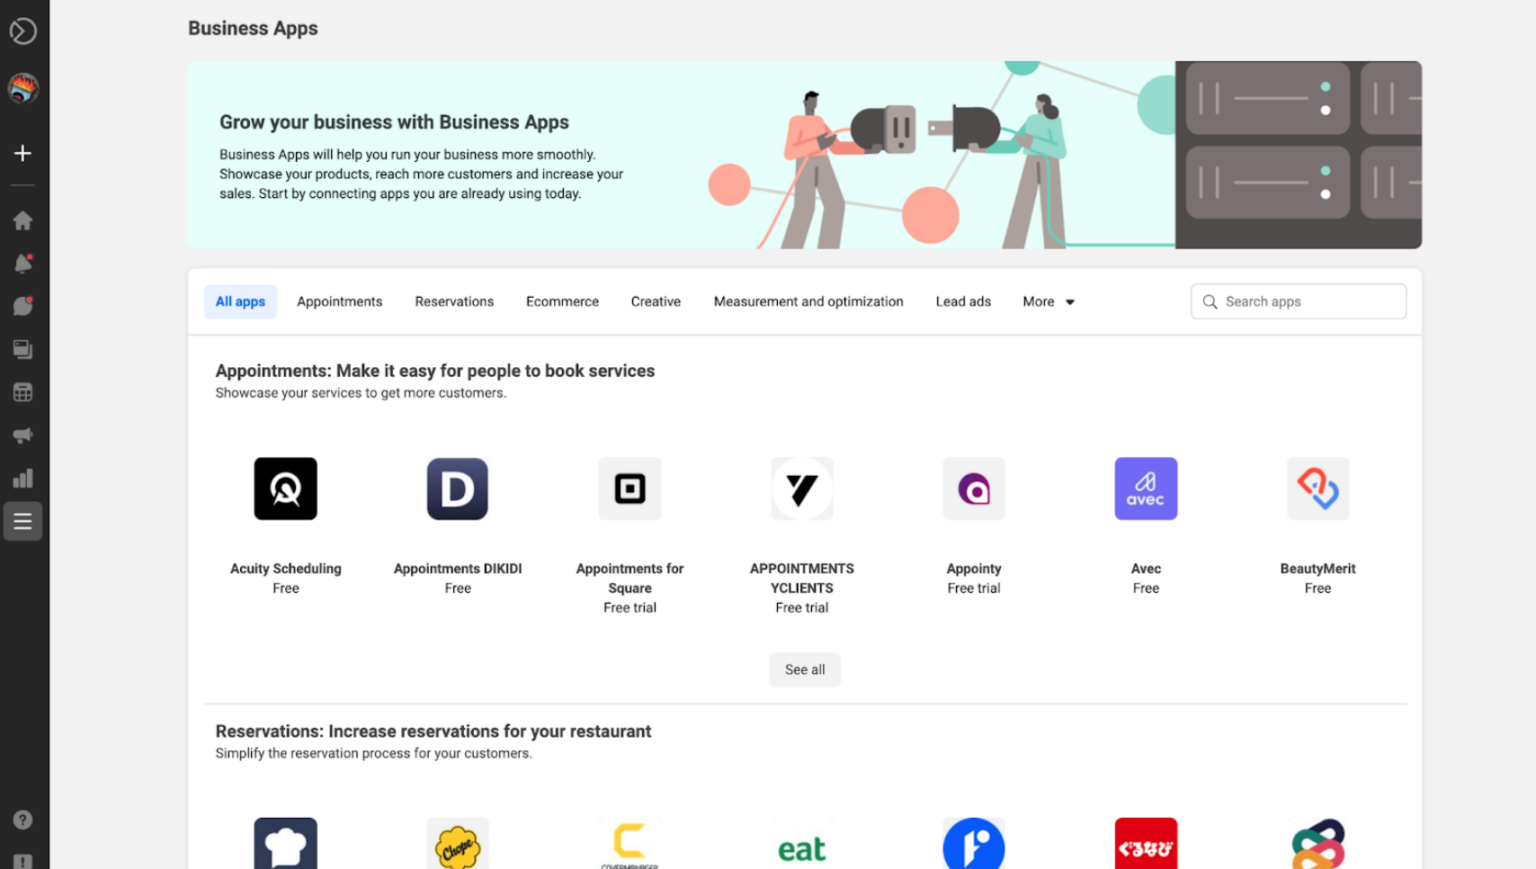Click See all appointment apps

point(804,669)
